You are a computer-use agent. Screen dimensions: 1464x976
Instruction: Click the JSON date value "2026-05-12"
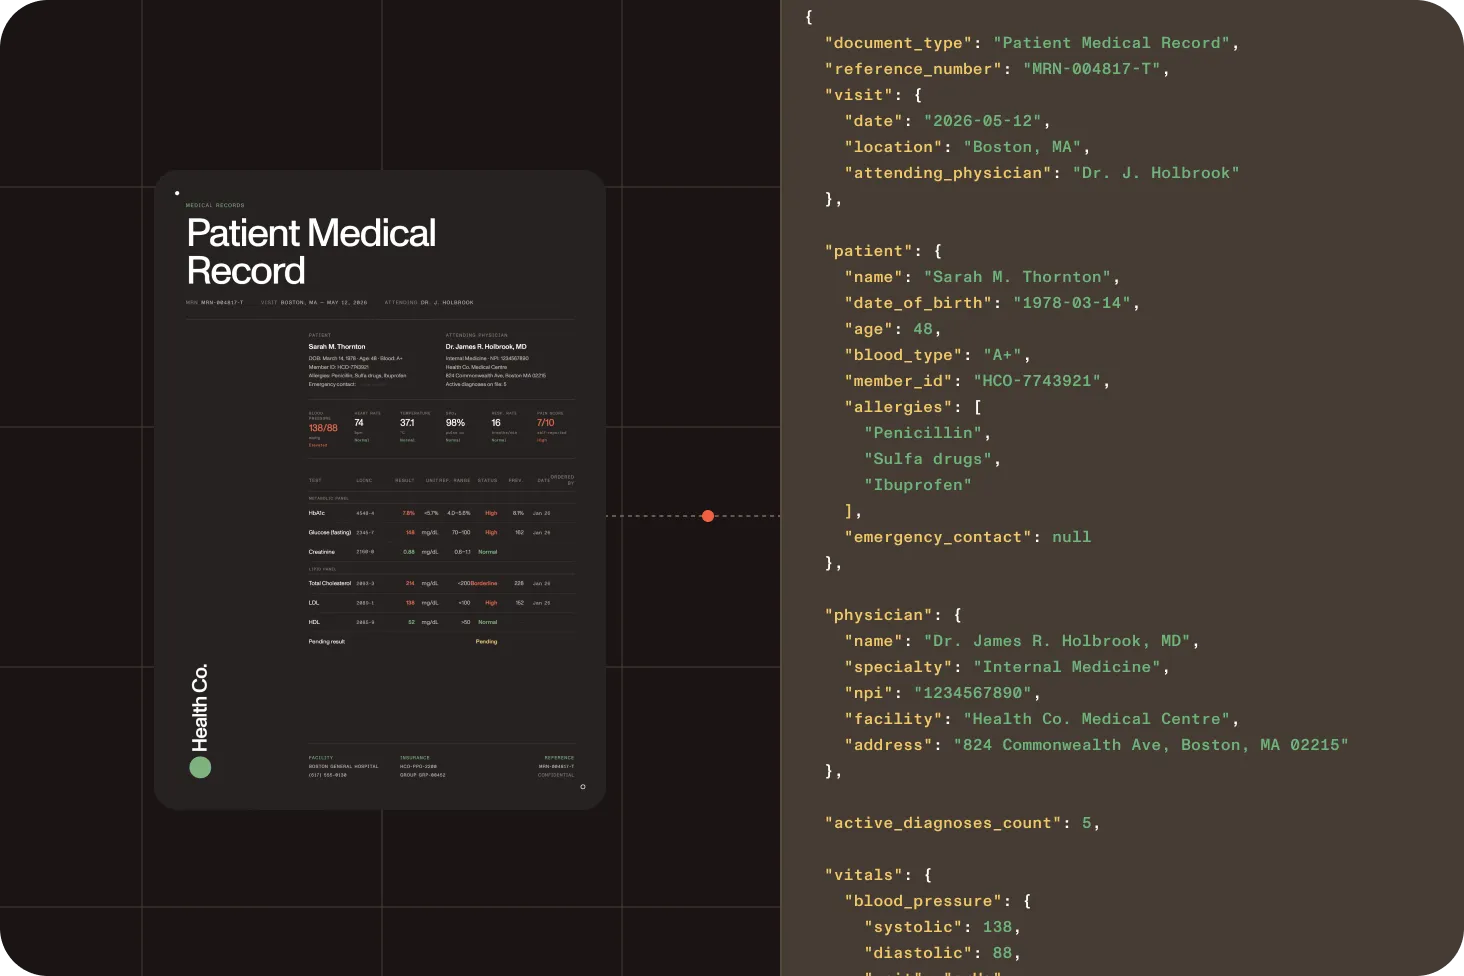[982, 121]
